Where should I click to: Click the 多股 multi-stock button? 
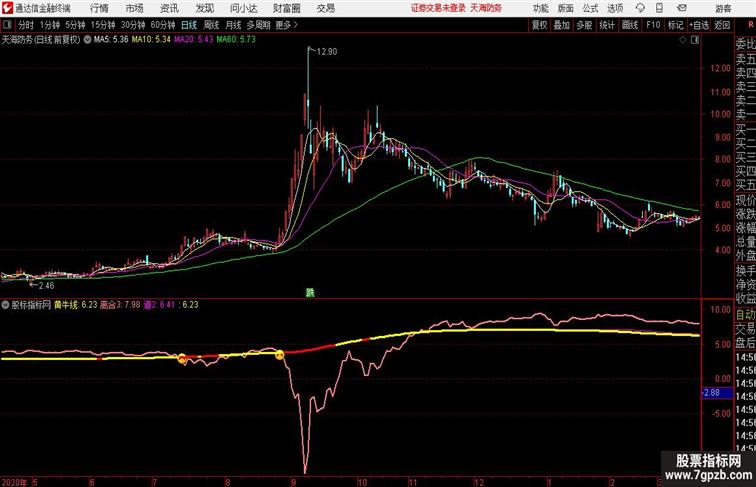[x=584, y=25]
